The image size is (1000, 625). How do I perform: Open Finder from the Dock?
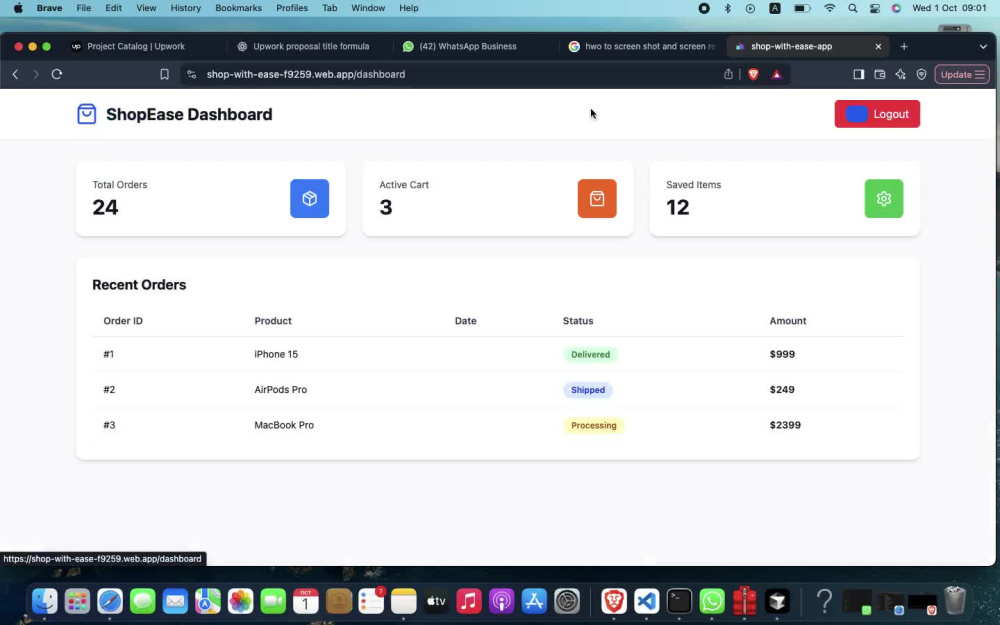(x=45, y=601)
